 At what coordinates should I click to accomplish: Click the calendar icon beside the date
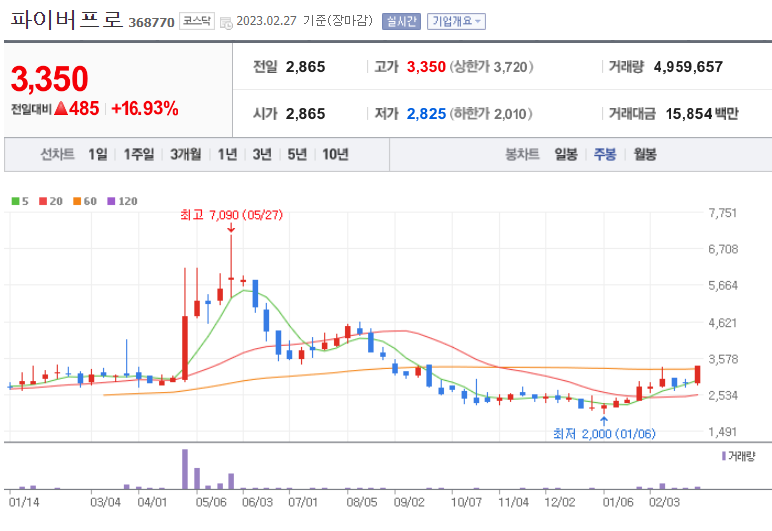[x=226, y=23]
